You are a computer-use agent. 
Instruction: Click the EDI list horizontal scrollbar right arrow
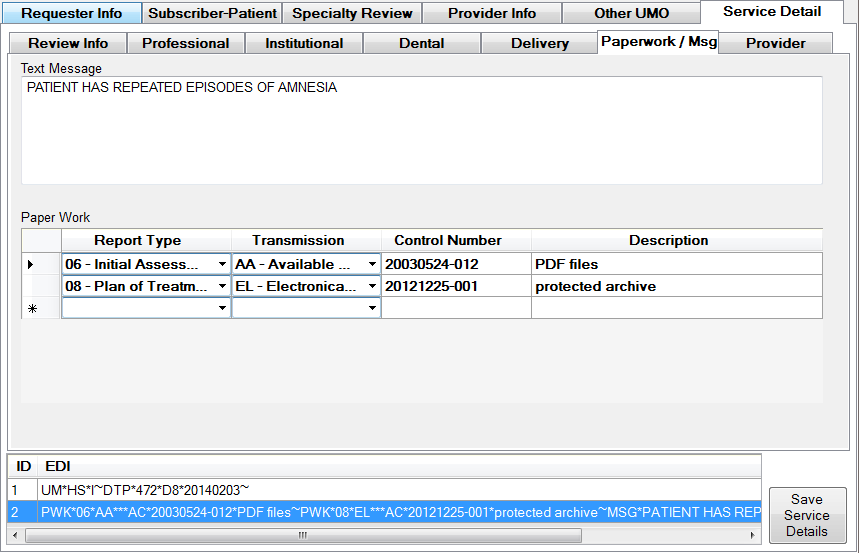coord(753,535)
